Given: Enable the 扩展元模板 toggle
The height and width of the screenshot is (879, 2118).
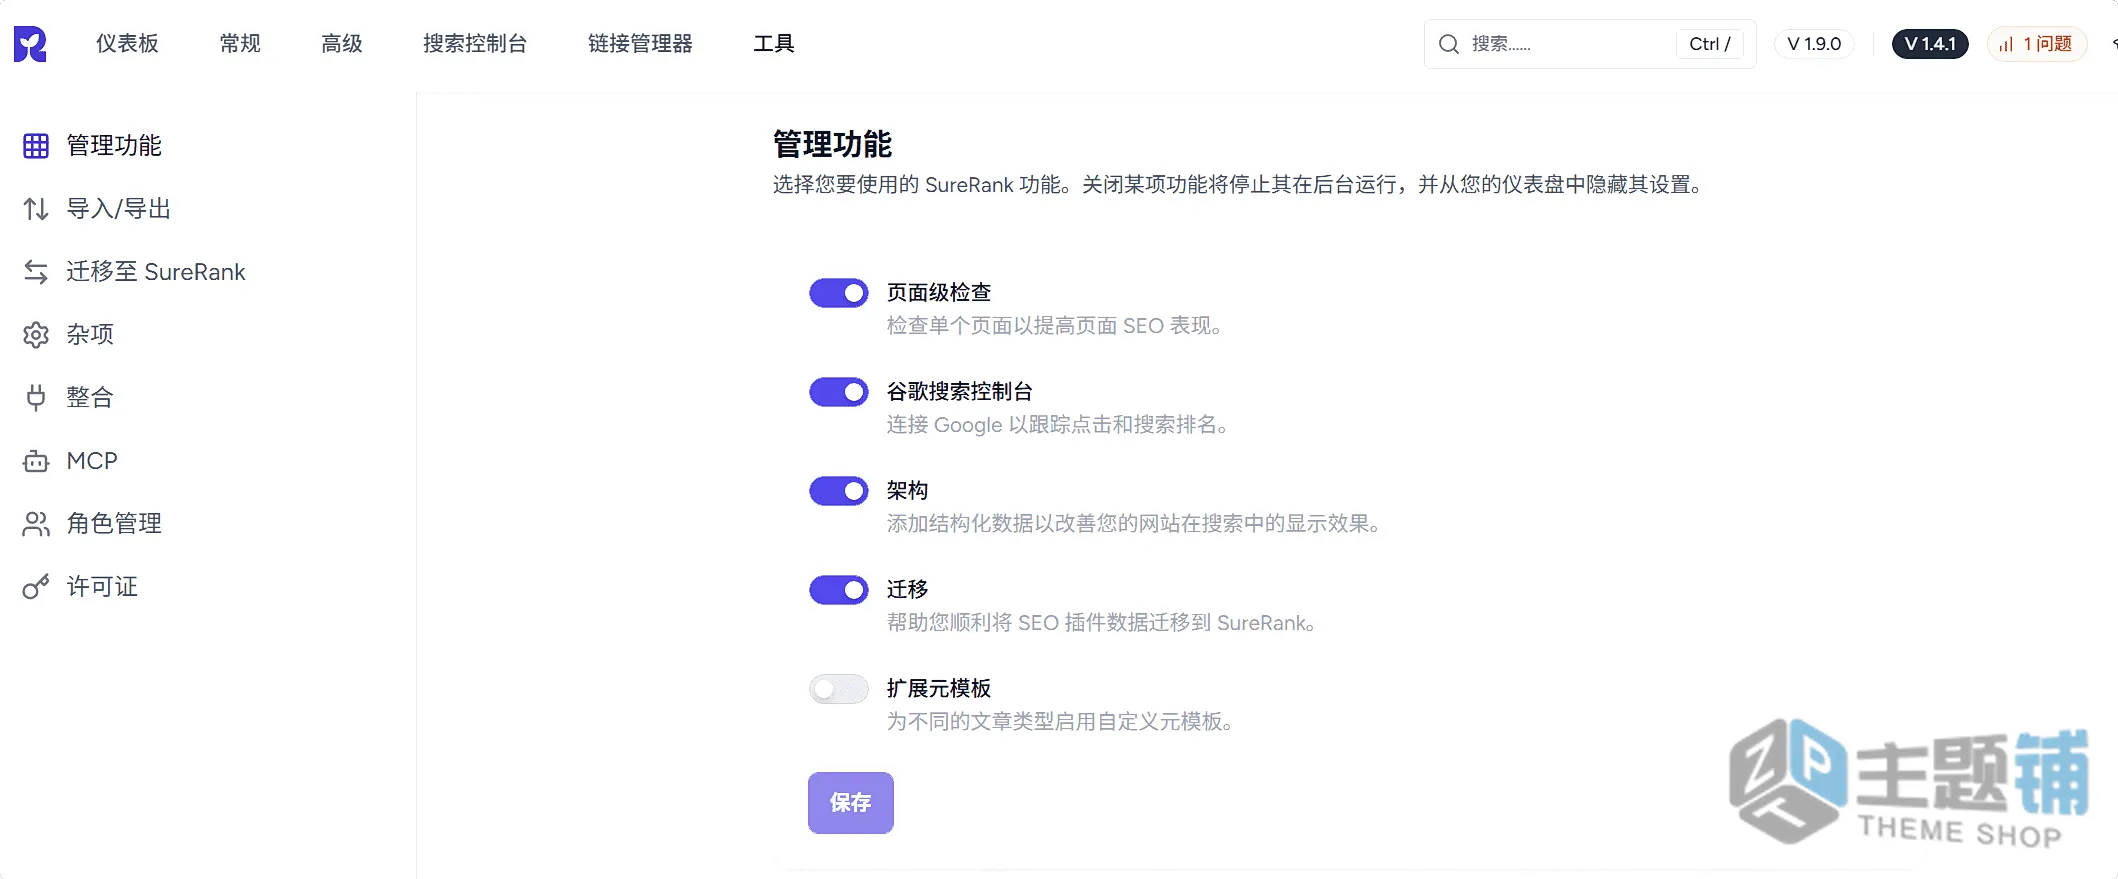Looking at the screenshot, I should point(839,689).
